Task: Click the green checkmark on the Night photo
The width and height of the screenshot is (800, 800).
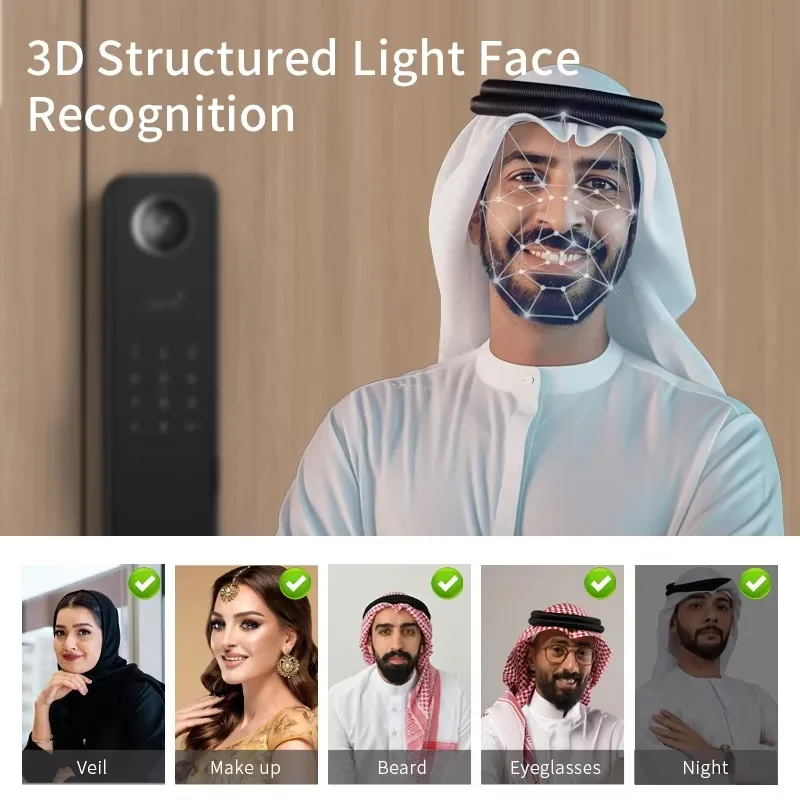Action: point(755,583)
